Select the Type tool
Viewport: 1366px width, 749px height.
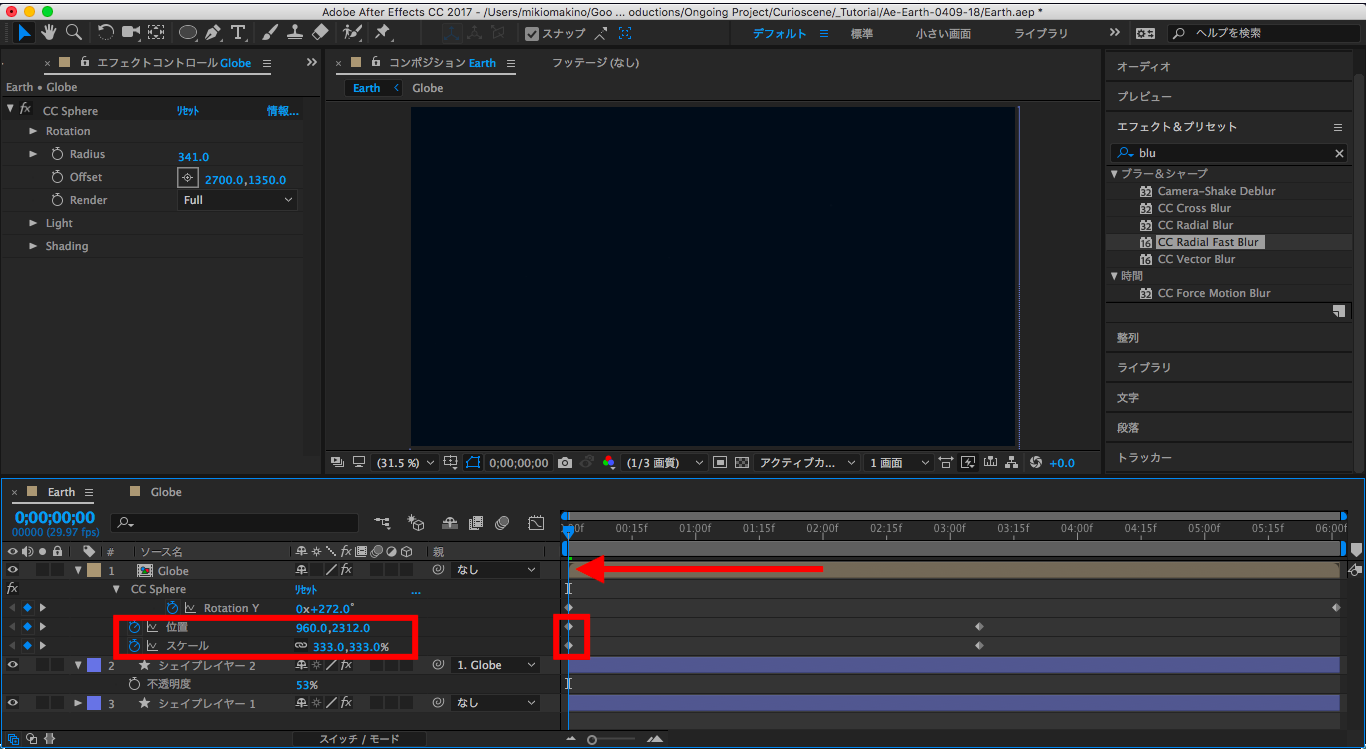pos(238,32)
